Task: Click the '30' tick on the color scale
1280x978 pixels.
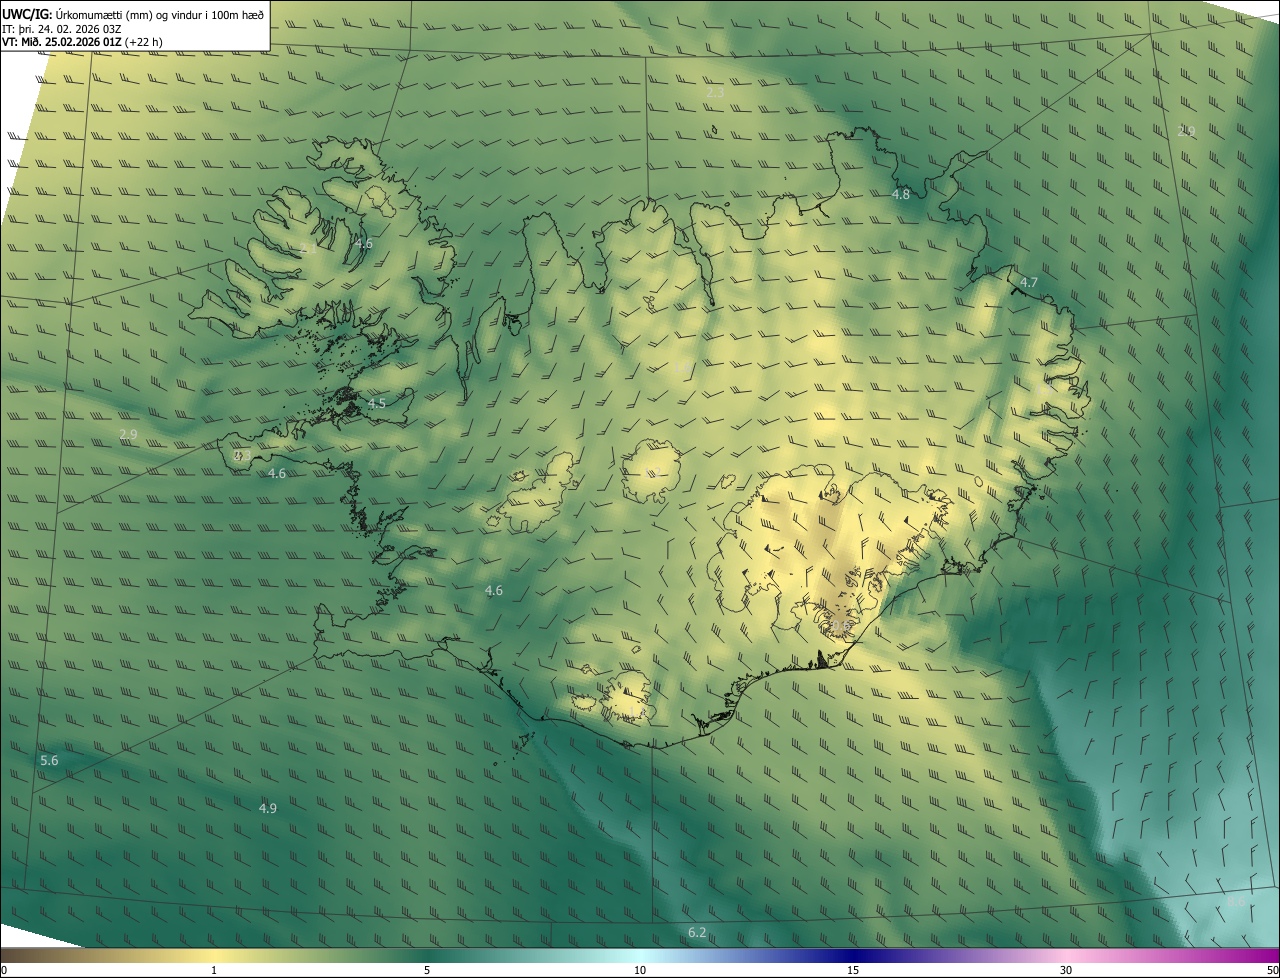Action: pos(1066,970)
